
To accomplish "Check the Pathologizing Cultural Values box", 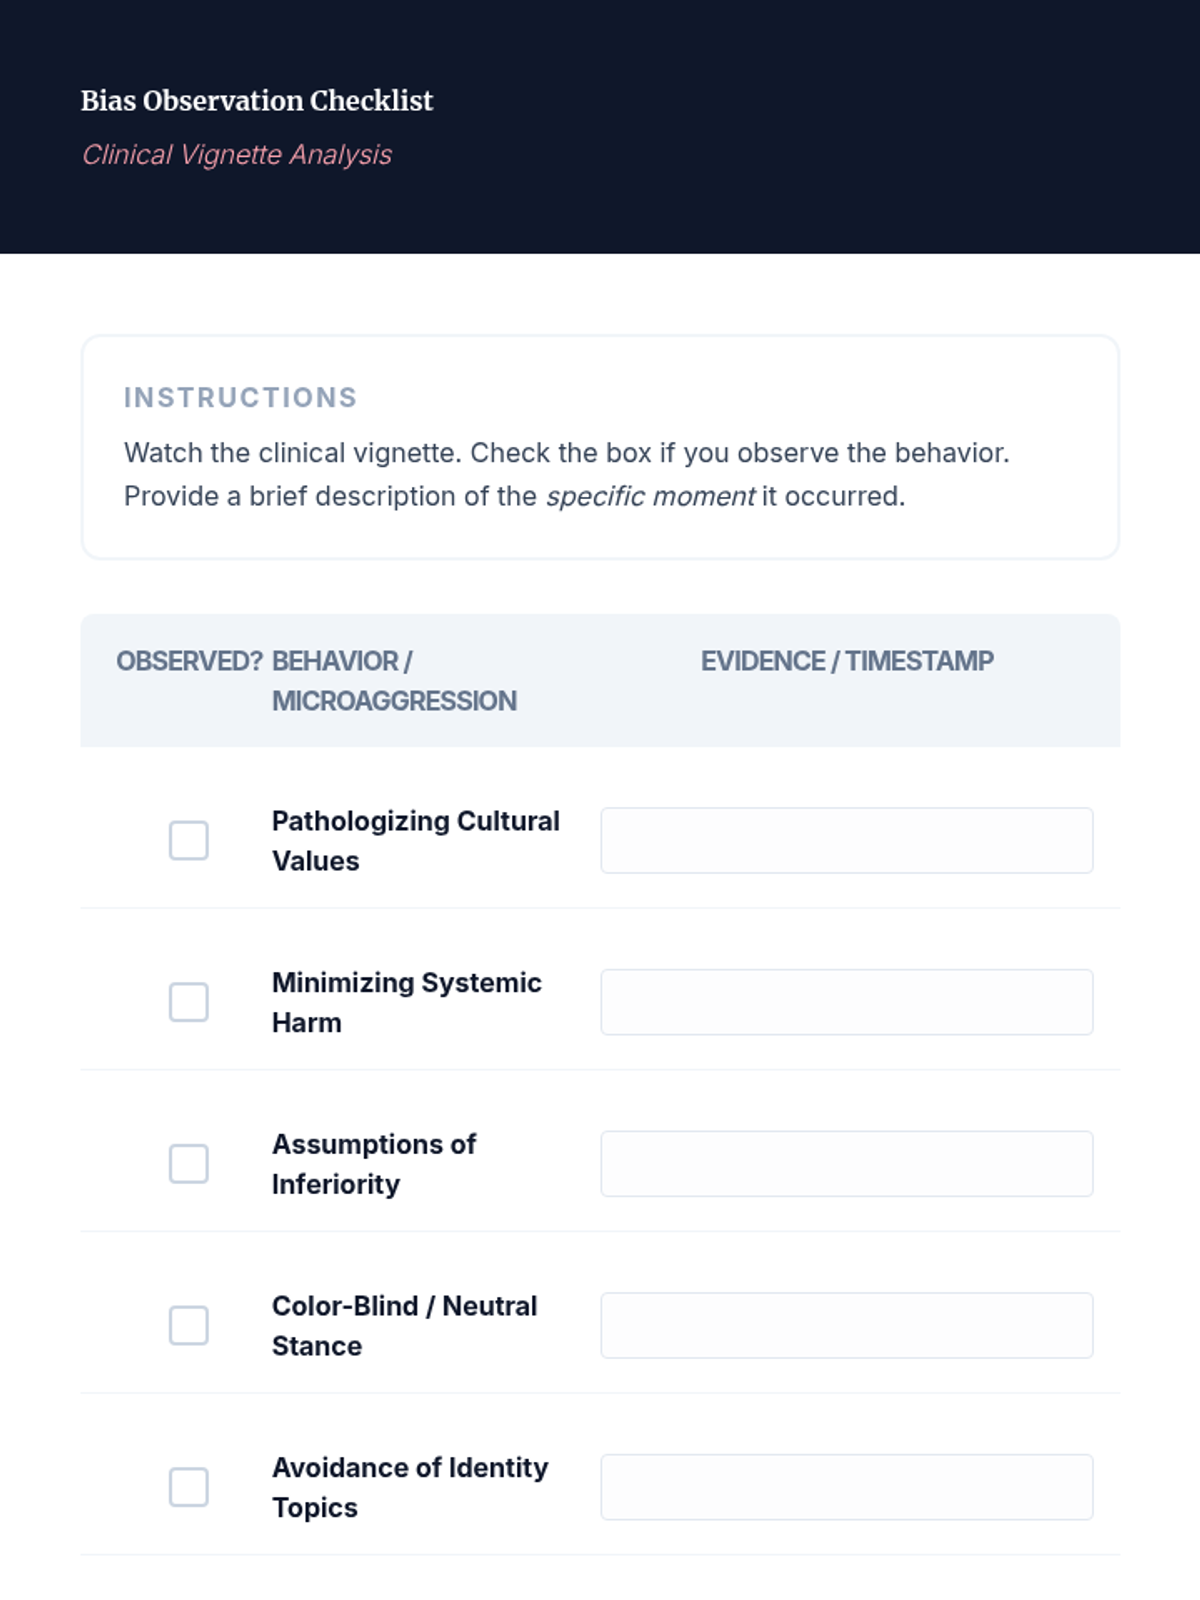I will (188, 841).
